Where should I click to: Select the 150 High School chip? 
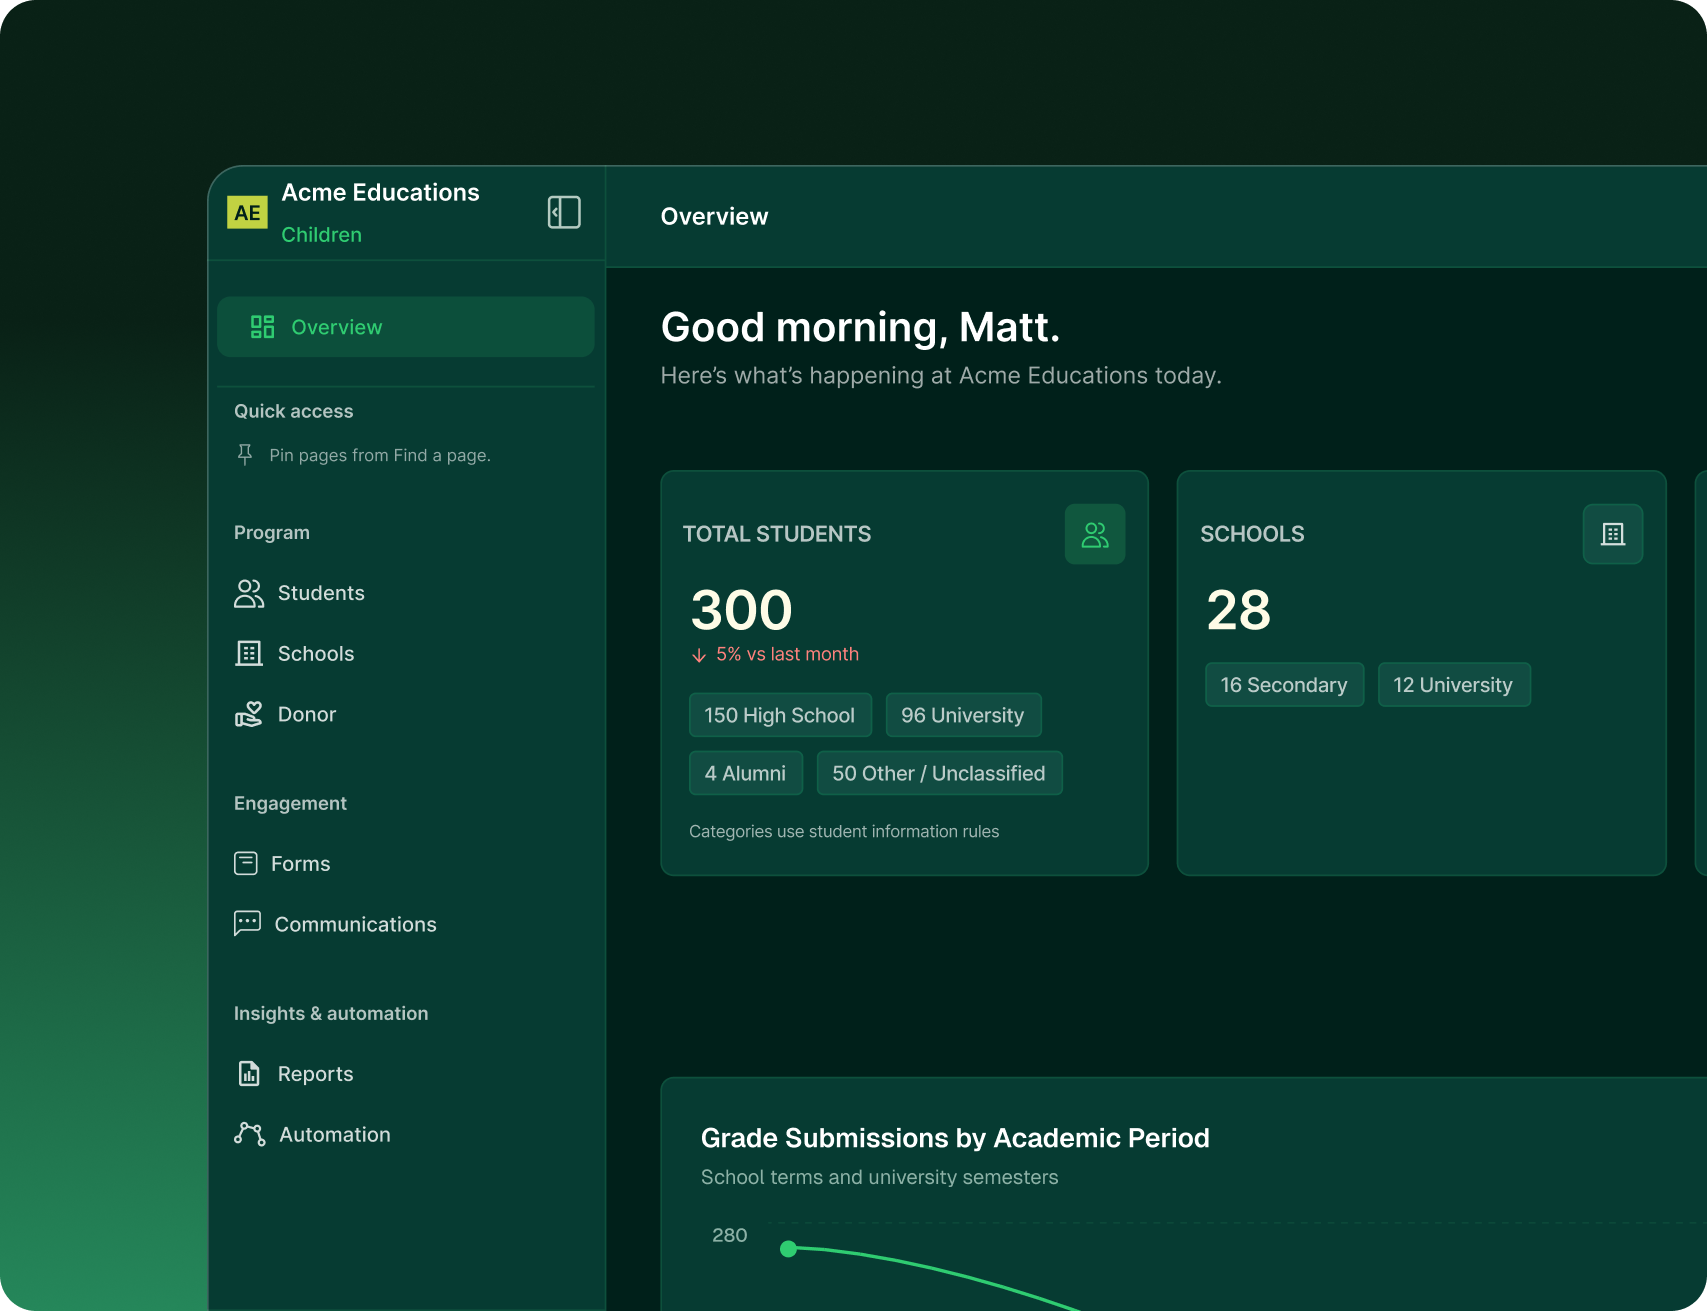[x=780, y=715]
